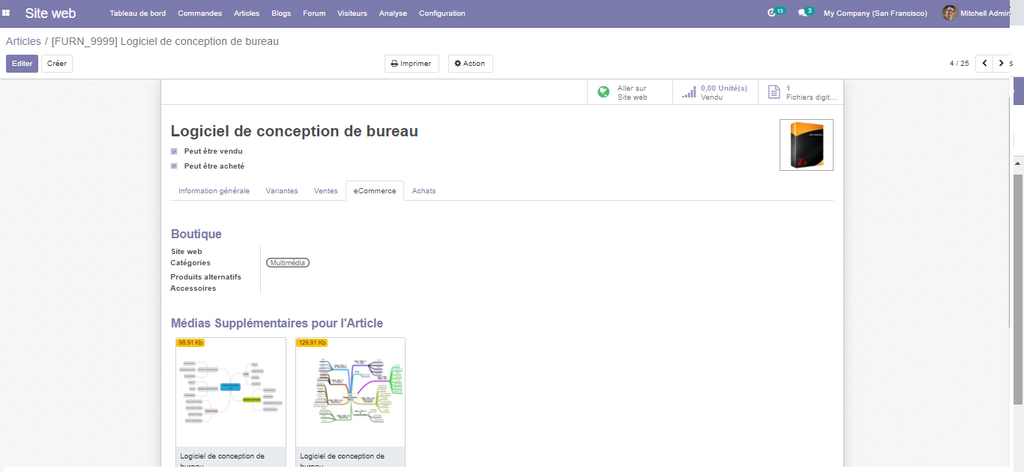This screenshot has width=1024, height=472.
Task: Click the Aller sur Site web globe icon
Action: [x=603, y=92]
